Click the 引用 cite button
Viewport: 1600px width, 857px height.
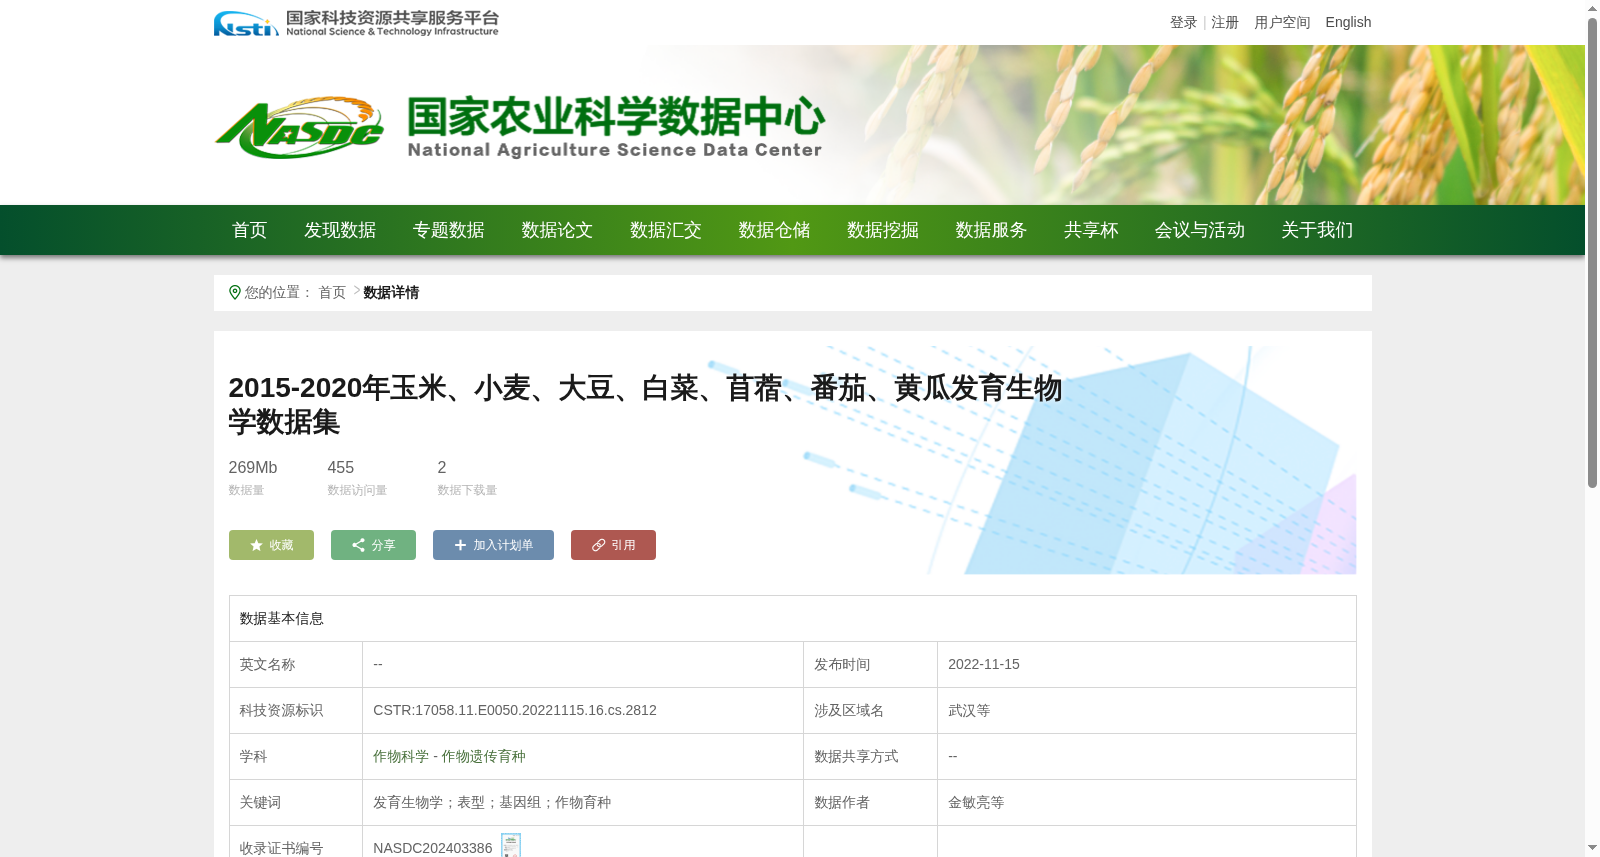613,545
